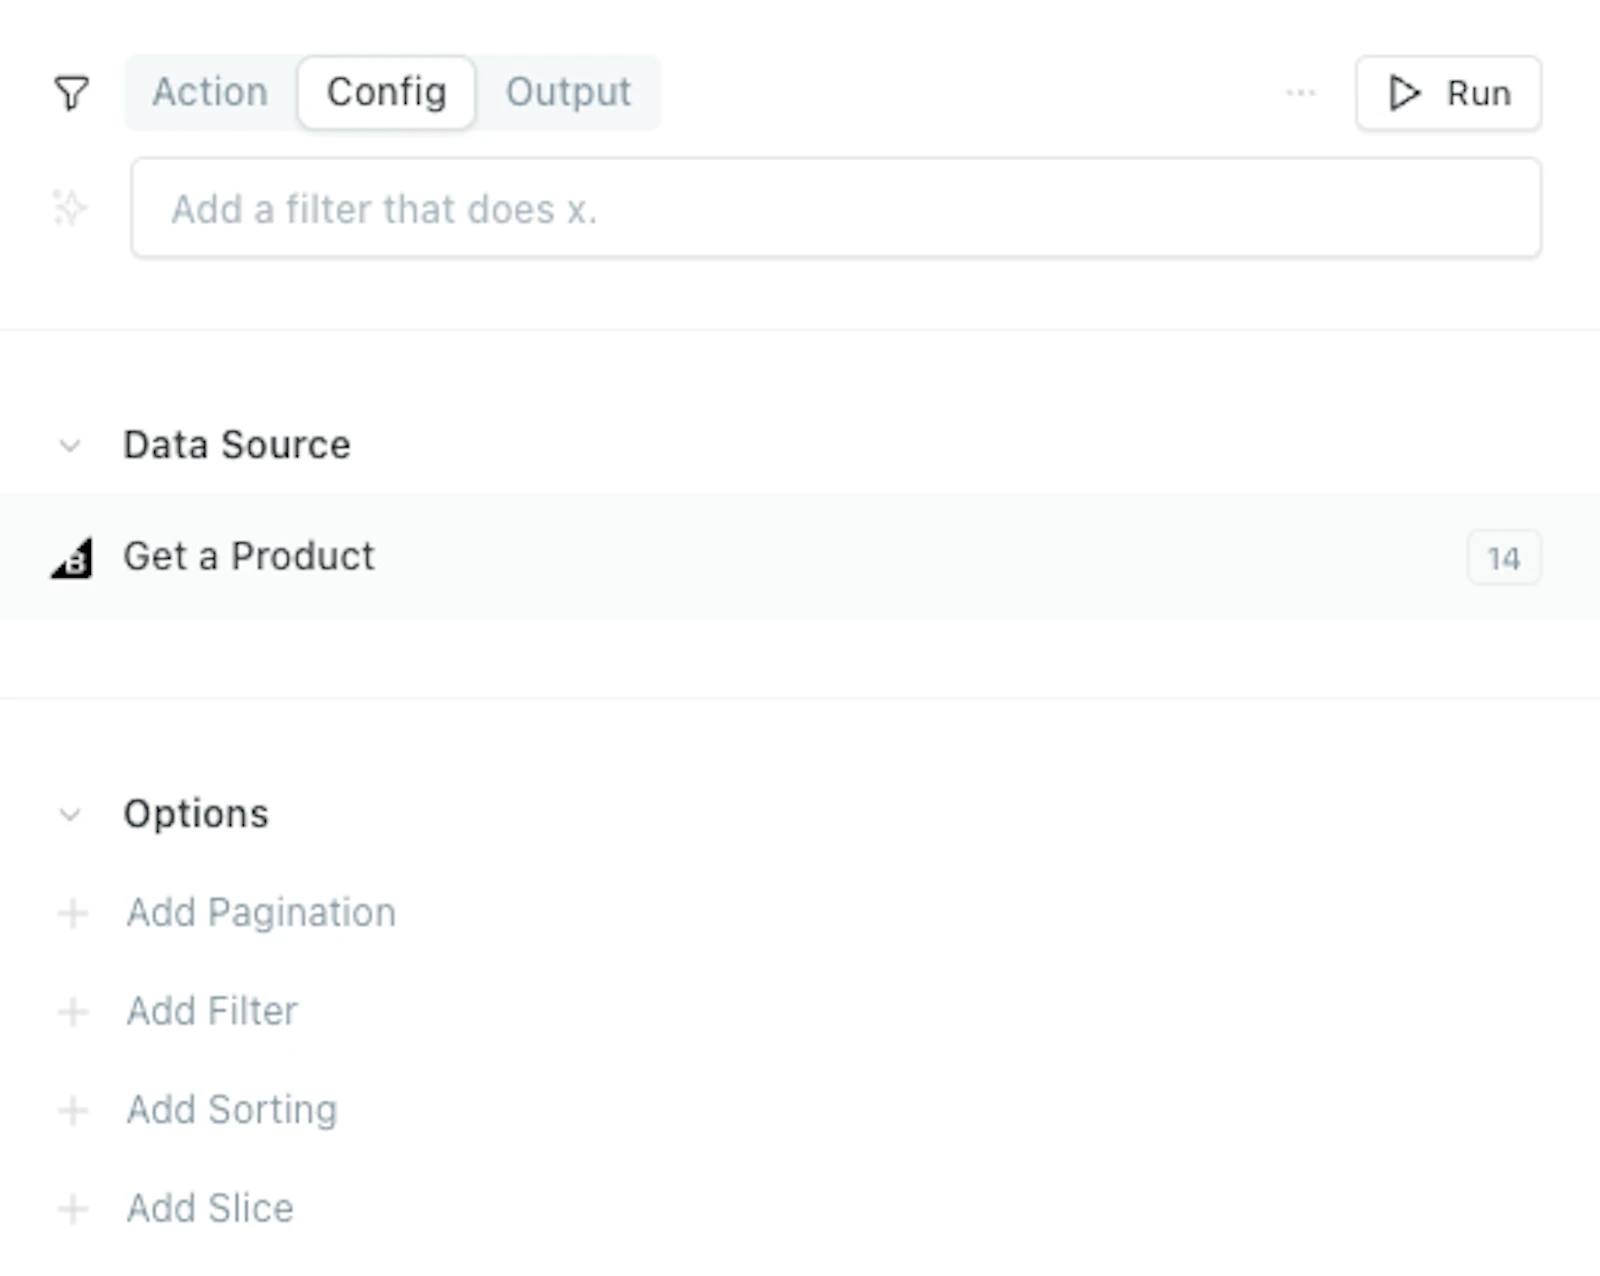The width and height of the screenshot is (1600, 1276).
Task: Click the BigCommerce logo icon next to Get a Product
Action: tap(72, 557)
